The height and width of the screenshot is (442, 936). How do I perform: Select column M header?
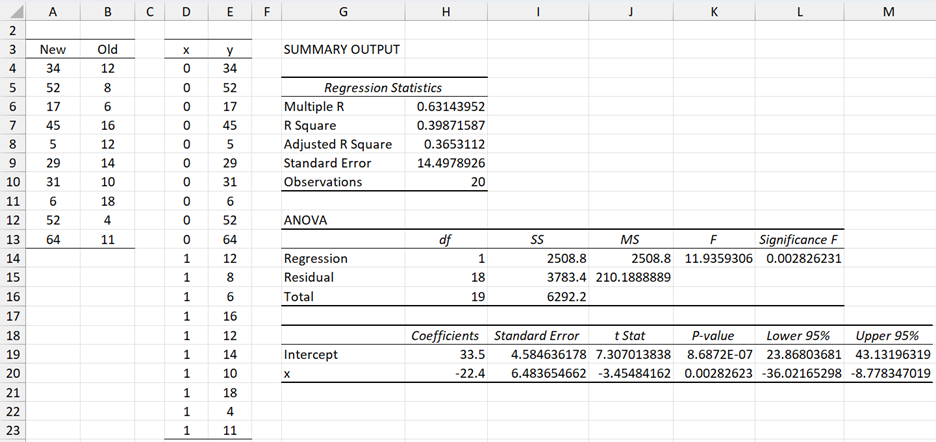coord(889,10)
